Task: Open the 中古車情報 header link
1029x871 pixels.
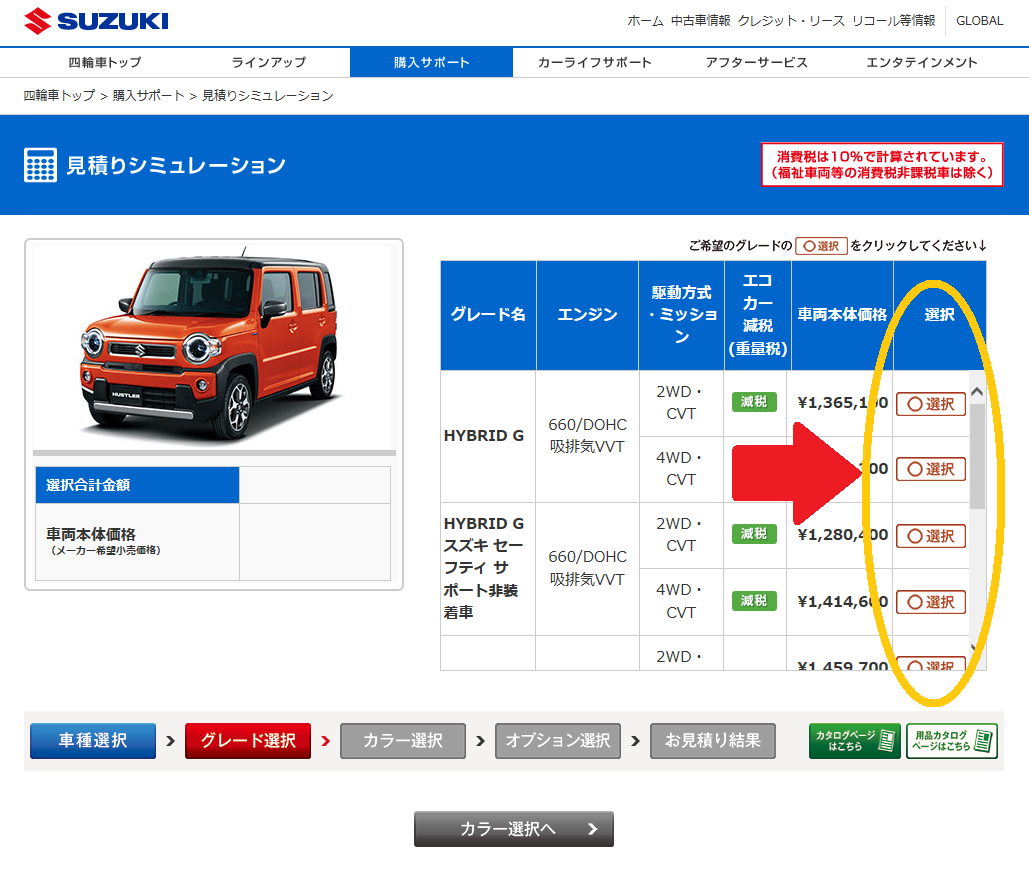Action: pyautogui.click(x=700, y=21)
